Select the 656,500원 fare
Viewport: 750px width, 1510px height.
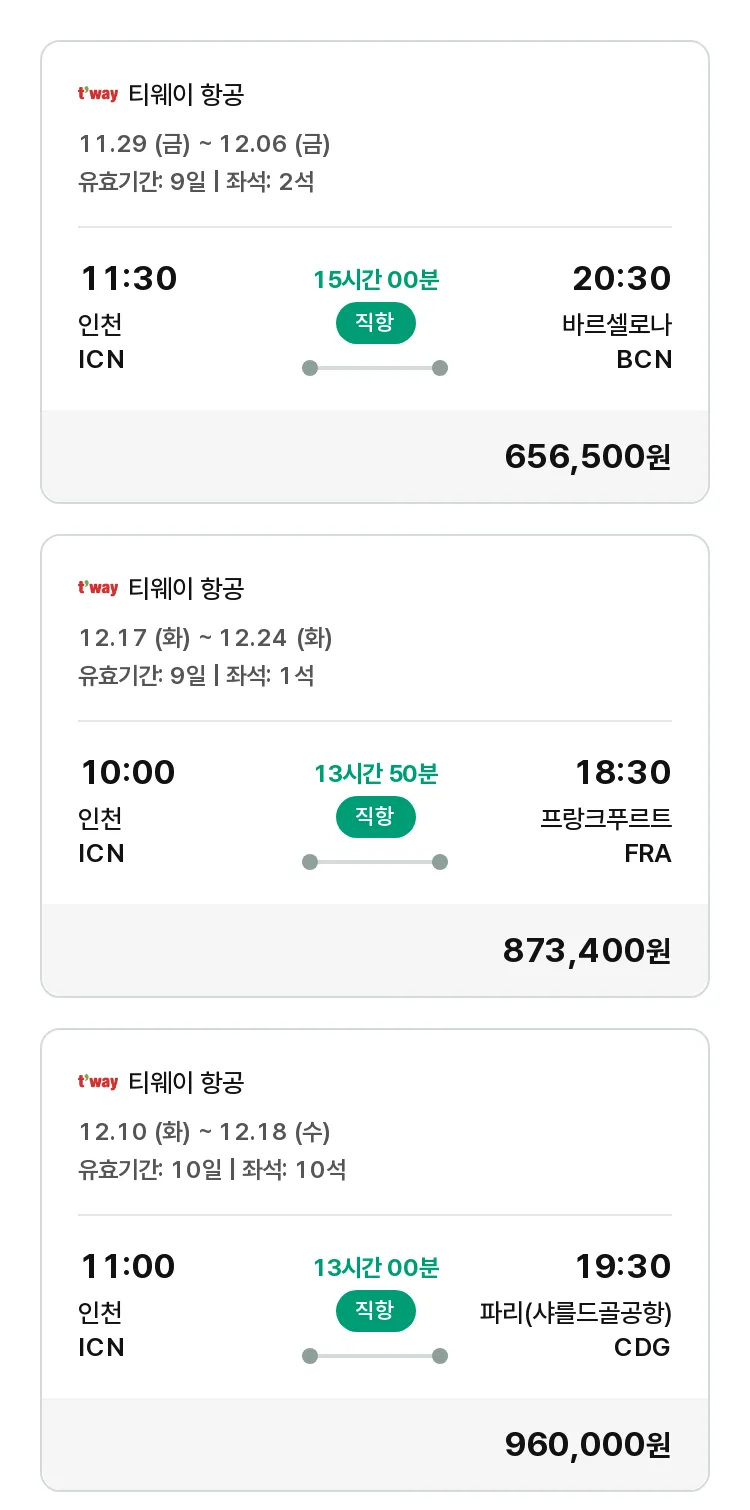click(587, 456)
